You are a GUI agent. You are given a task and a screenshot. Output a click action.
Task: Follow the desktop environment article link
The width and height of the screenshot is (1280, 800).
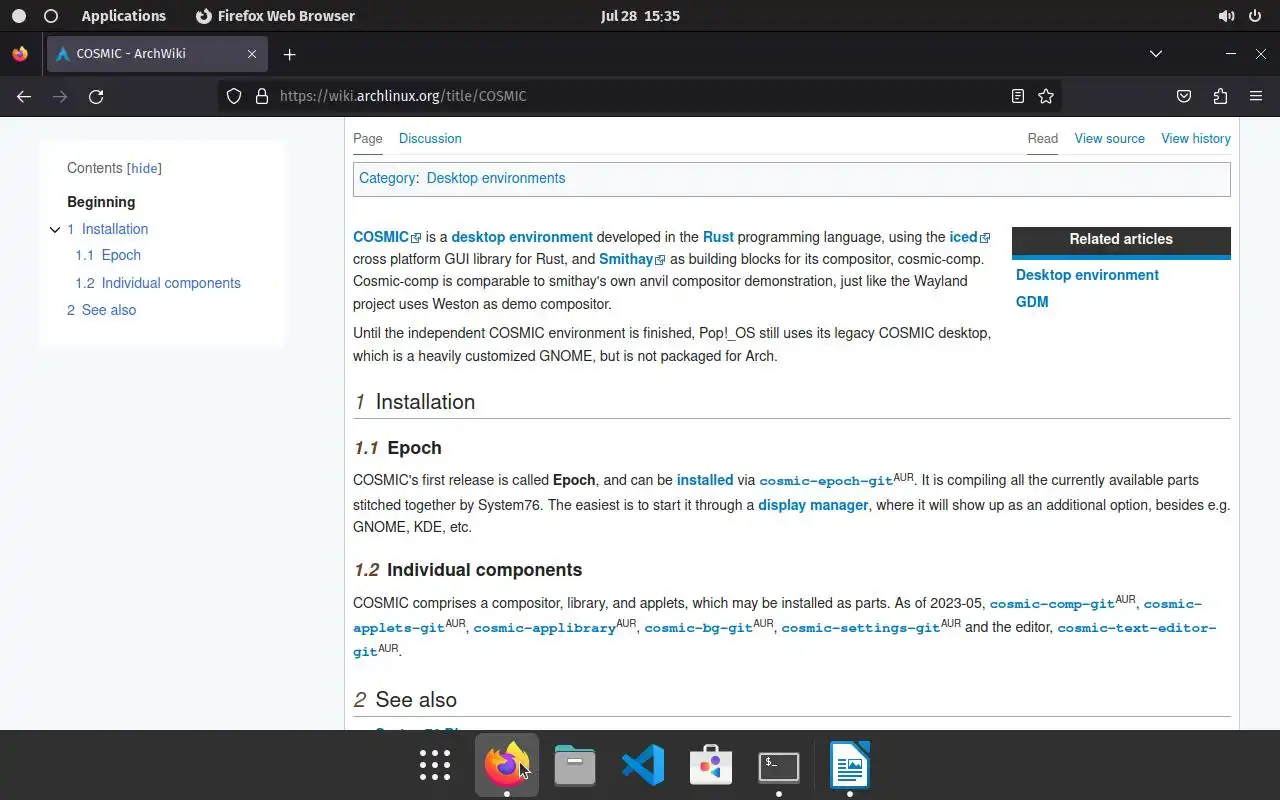pyautogui.click(x=522, y=237)
